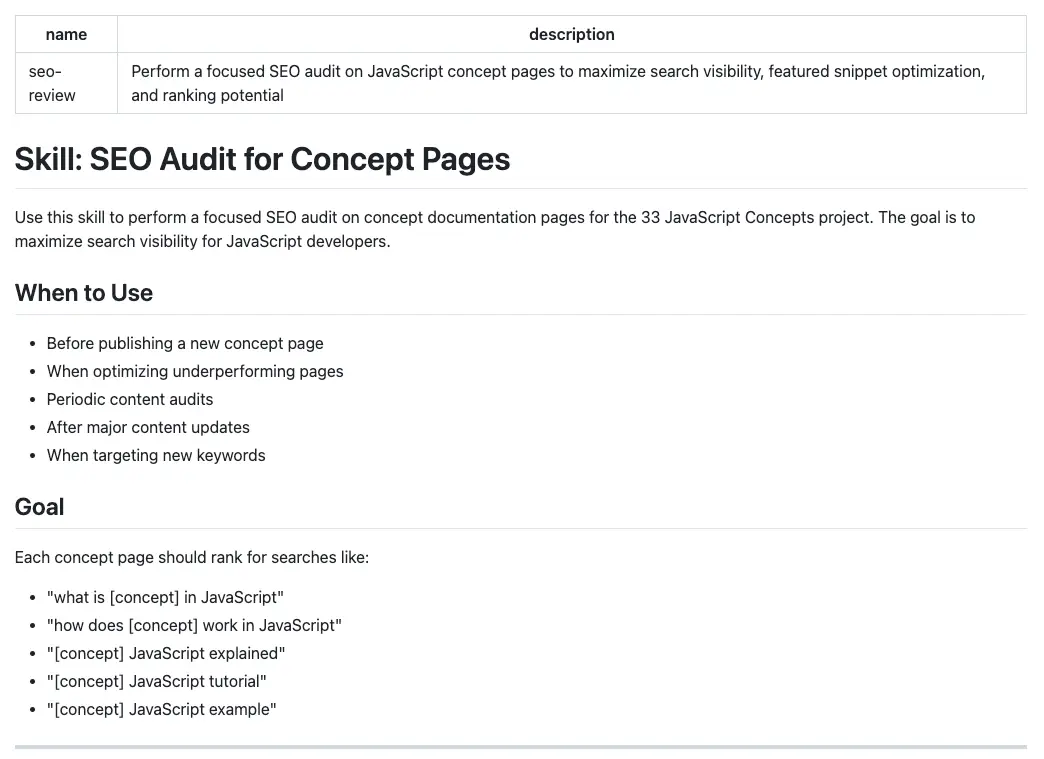Click the "seo-review" table cell
The height and width of the screenshot is (759, 1044).
tap(52, 83)
